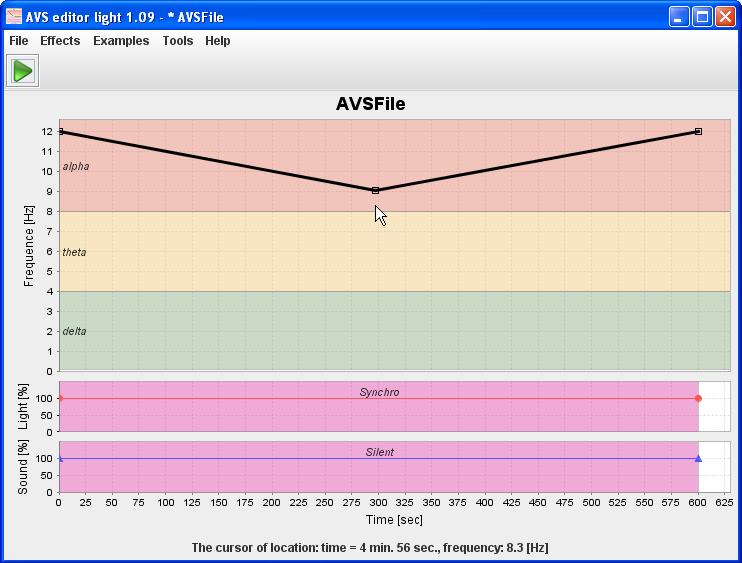The image size is (742, 563).
Task: Click the red Light end point marker
Action: (698, 398)
